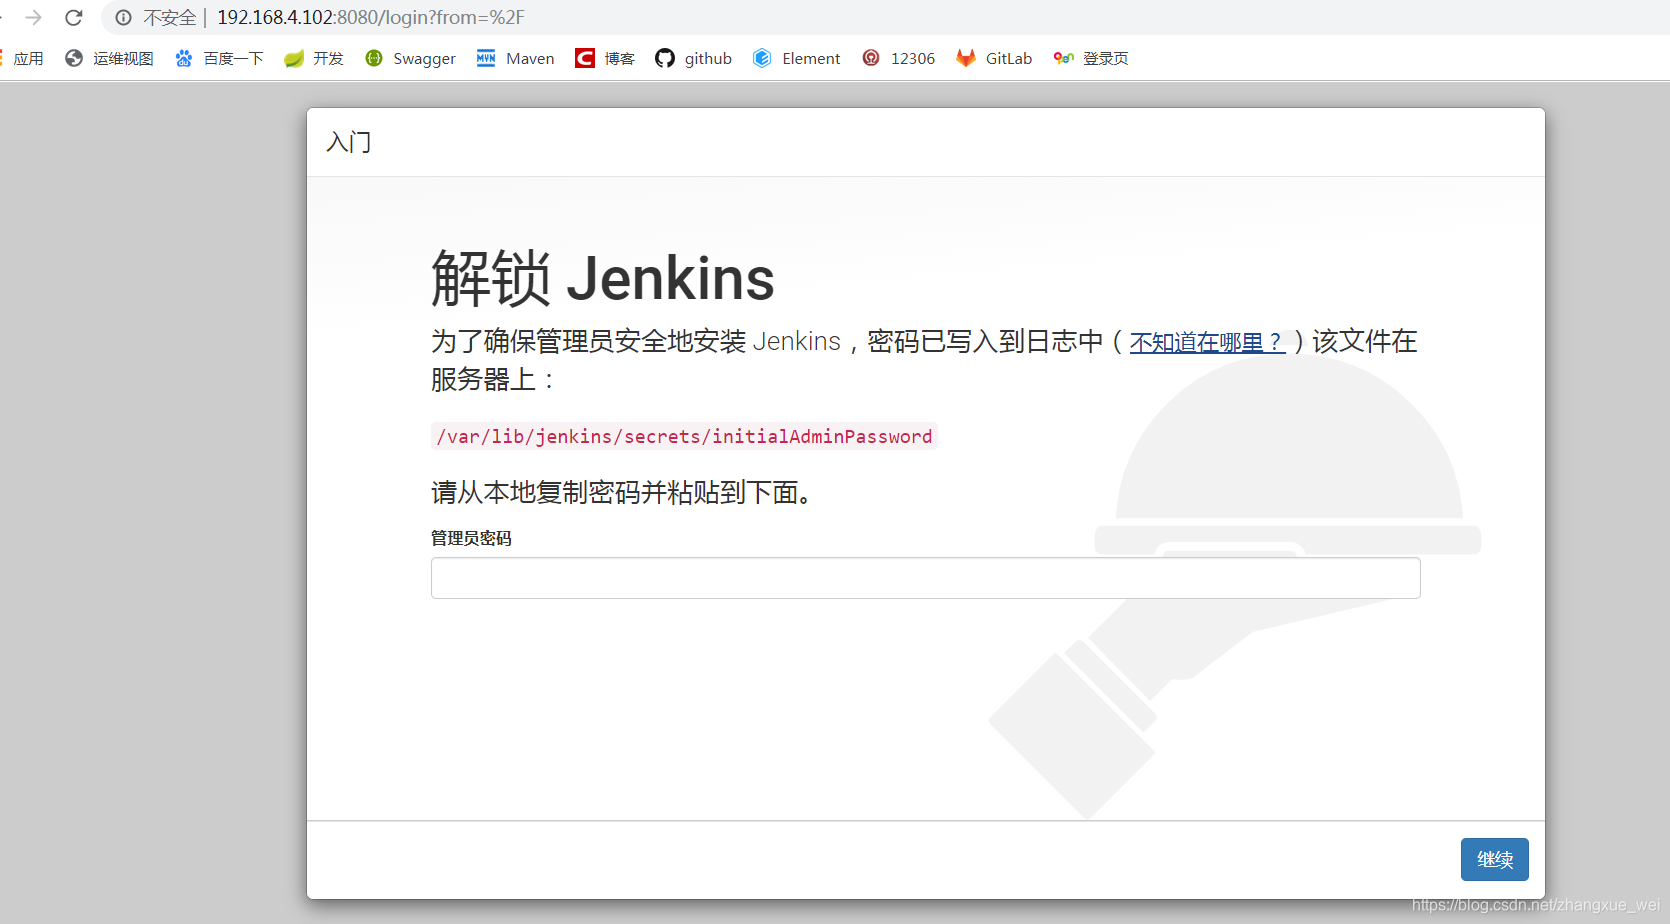Focus the 管理员密码 password field
1670x924 pixels.
pyautogui.click(x=925, y=578)
